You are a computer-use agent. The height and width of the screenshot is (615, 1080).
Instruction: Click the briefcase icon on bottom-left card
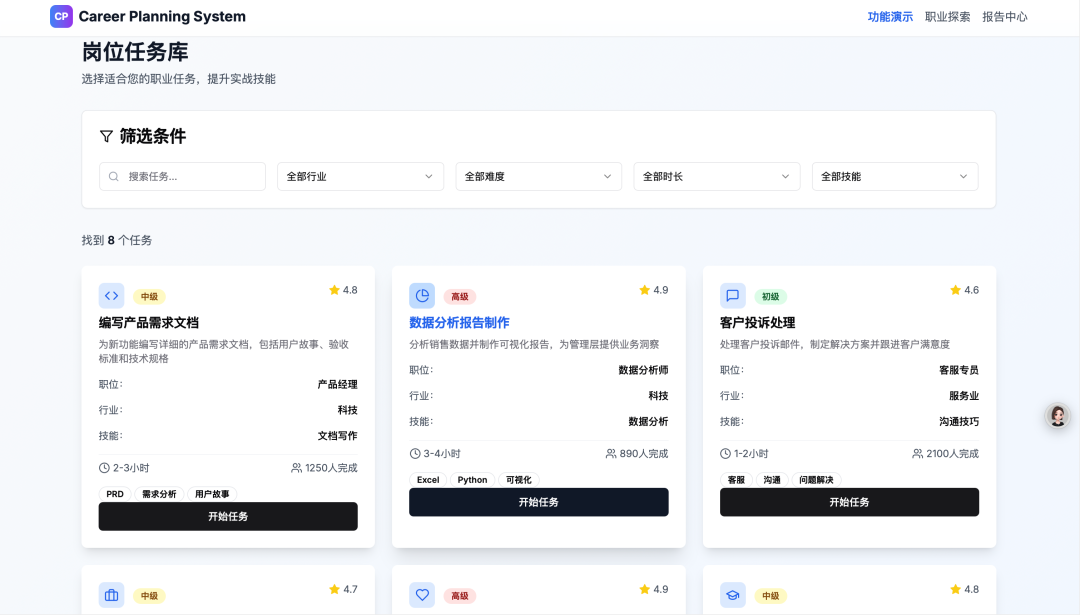tap(111, 595)
